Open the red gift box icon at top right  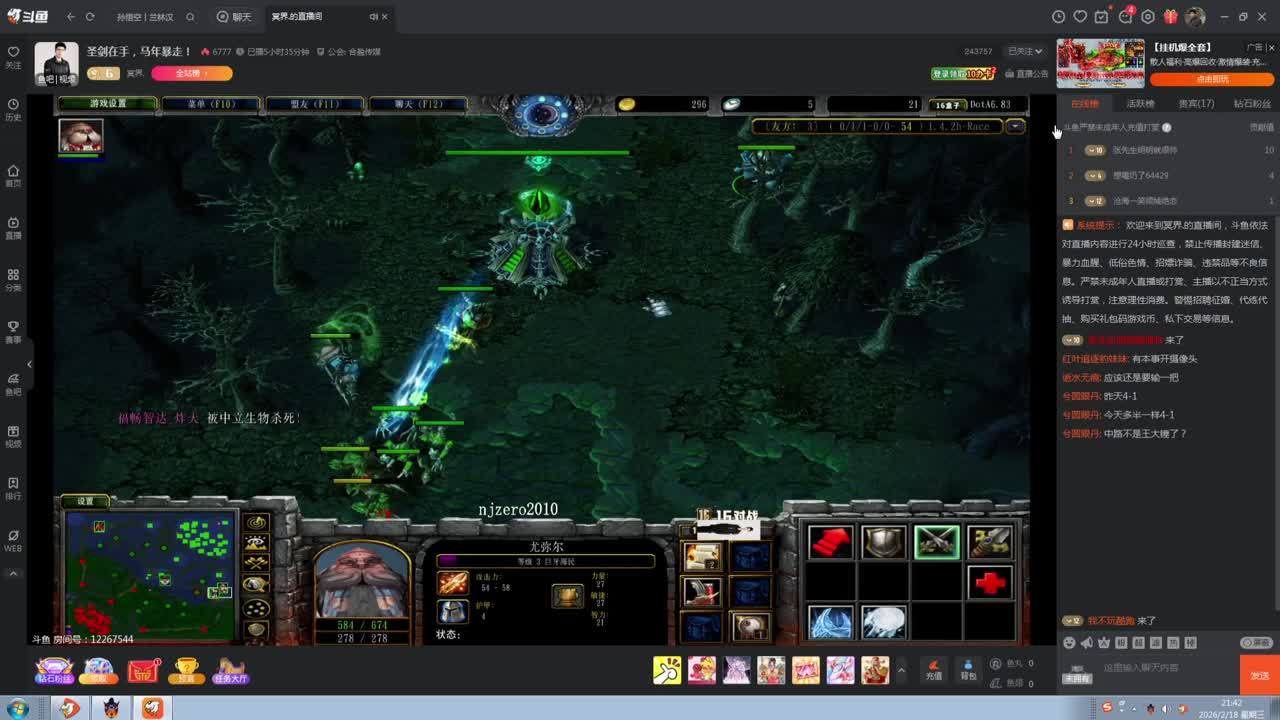coord(1170,17)
